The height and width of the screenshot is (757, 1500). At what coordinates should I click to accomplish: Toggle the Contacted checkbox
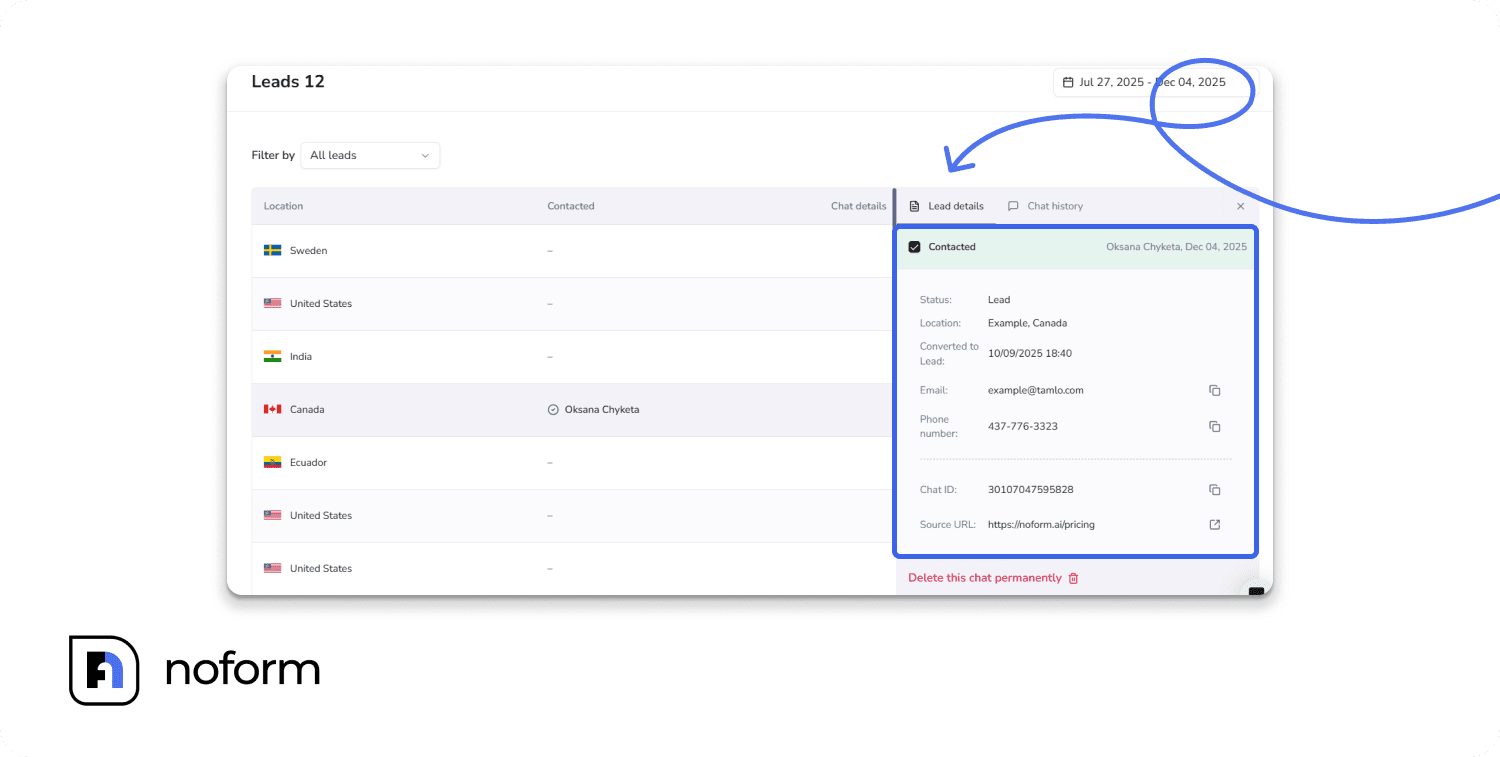coord(914,246)
